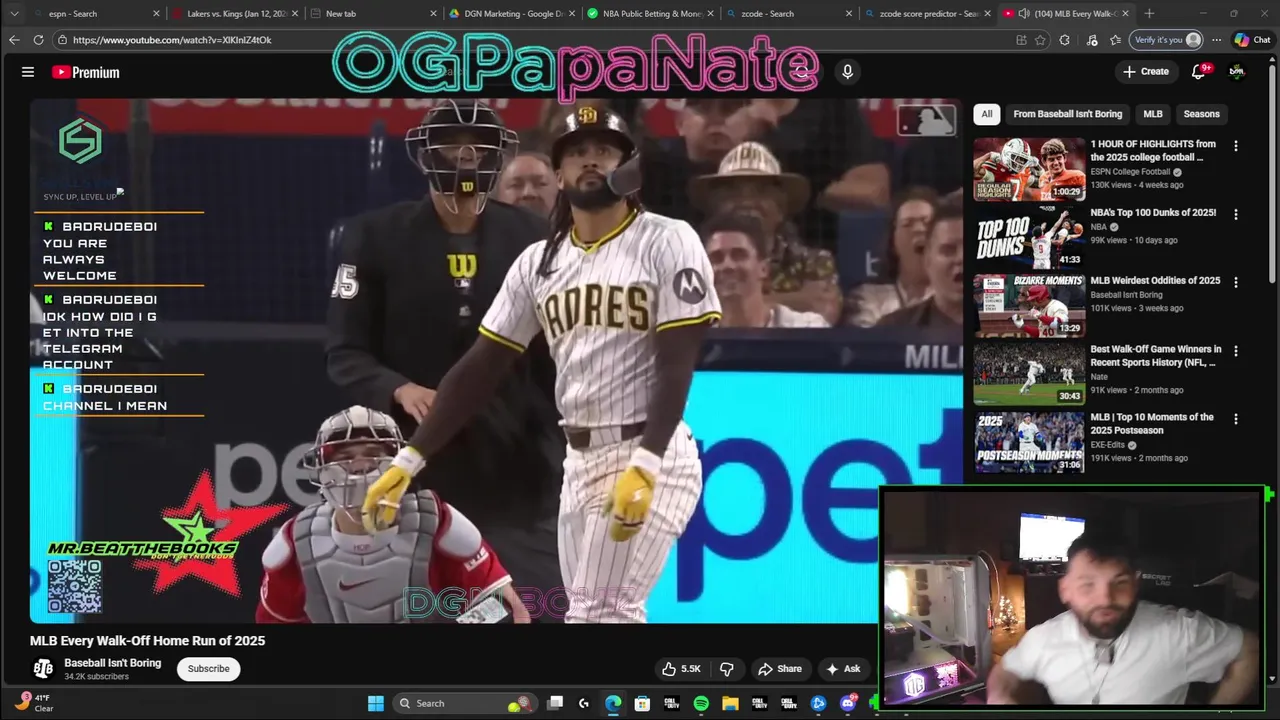Dislike this video
The image size is (1280, 720).
point(727,669)
